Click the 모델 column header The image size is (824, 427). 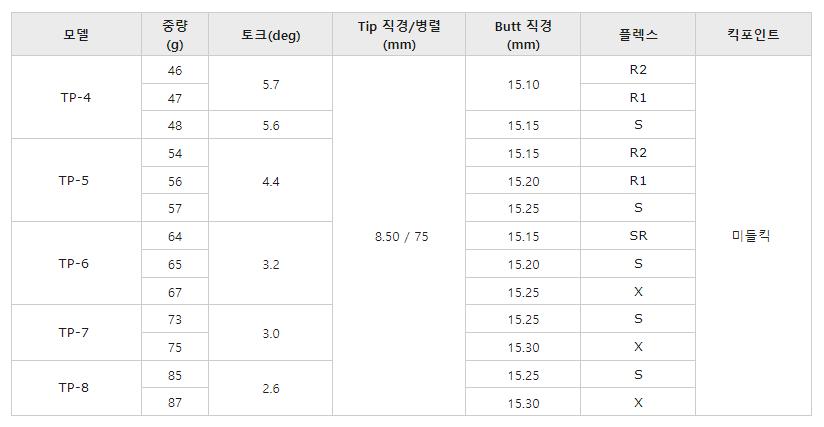(75, 35)
